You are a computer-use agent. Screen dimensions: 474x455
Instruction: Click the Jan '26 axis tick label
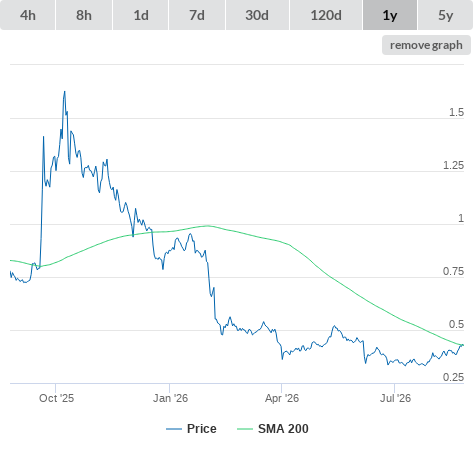(170, 398)
